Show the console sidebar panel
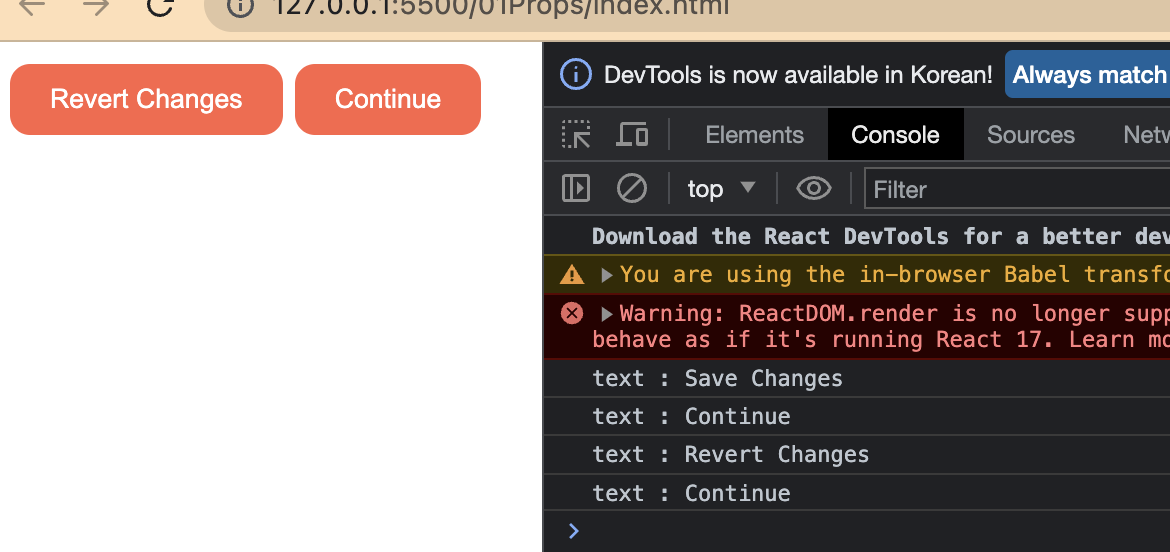The image size is (1170, 552). click(576, 188)
